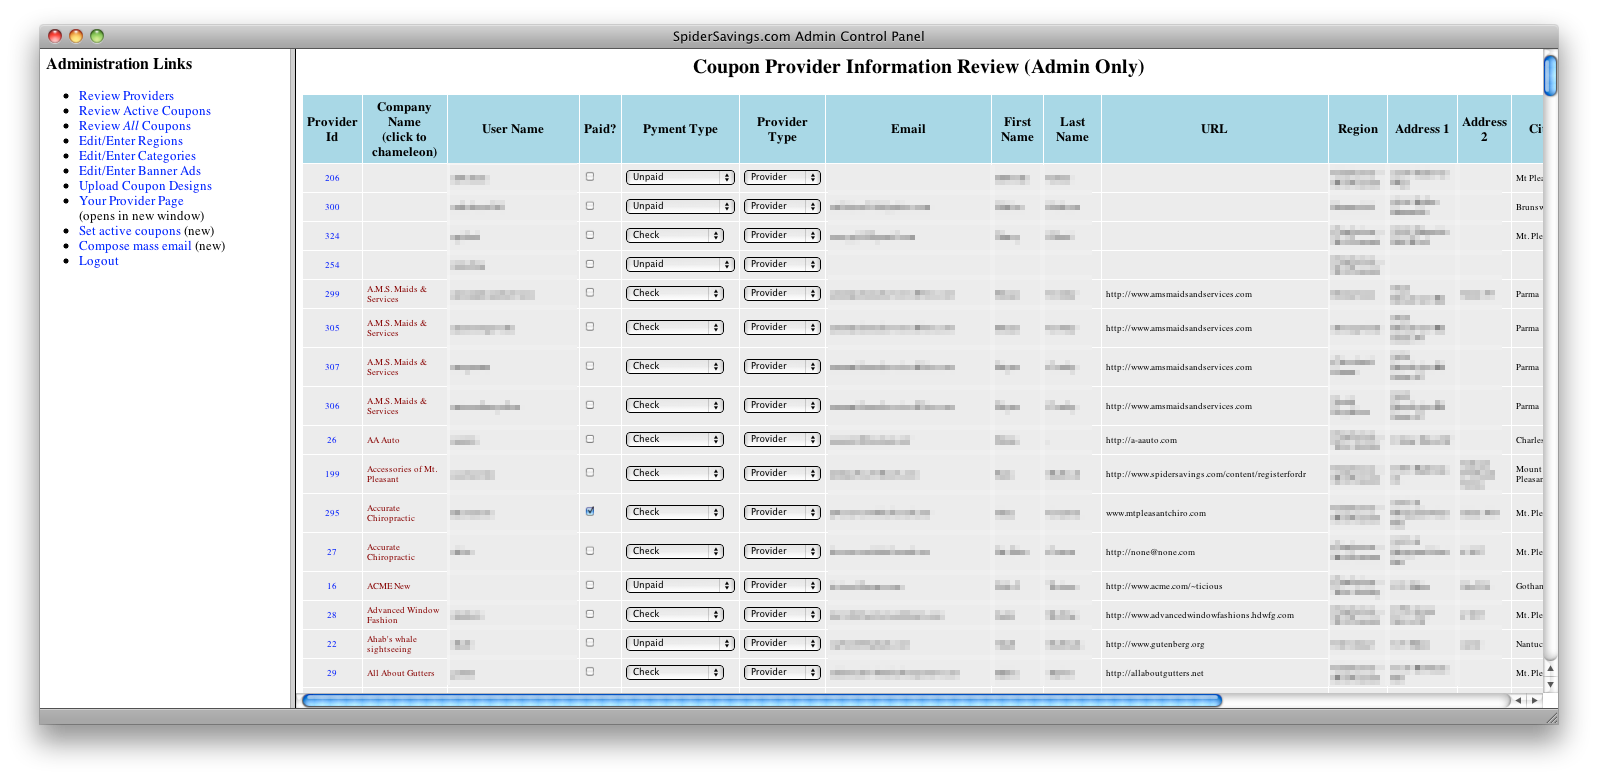Click ACME New company name
This screenshot has height=779, width=1598.
click(388, 586)
